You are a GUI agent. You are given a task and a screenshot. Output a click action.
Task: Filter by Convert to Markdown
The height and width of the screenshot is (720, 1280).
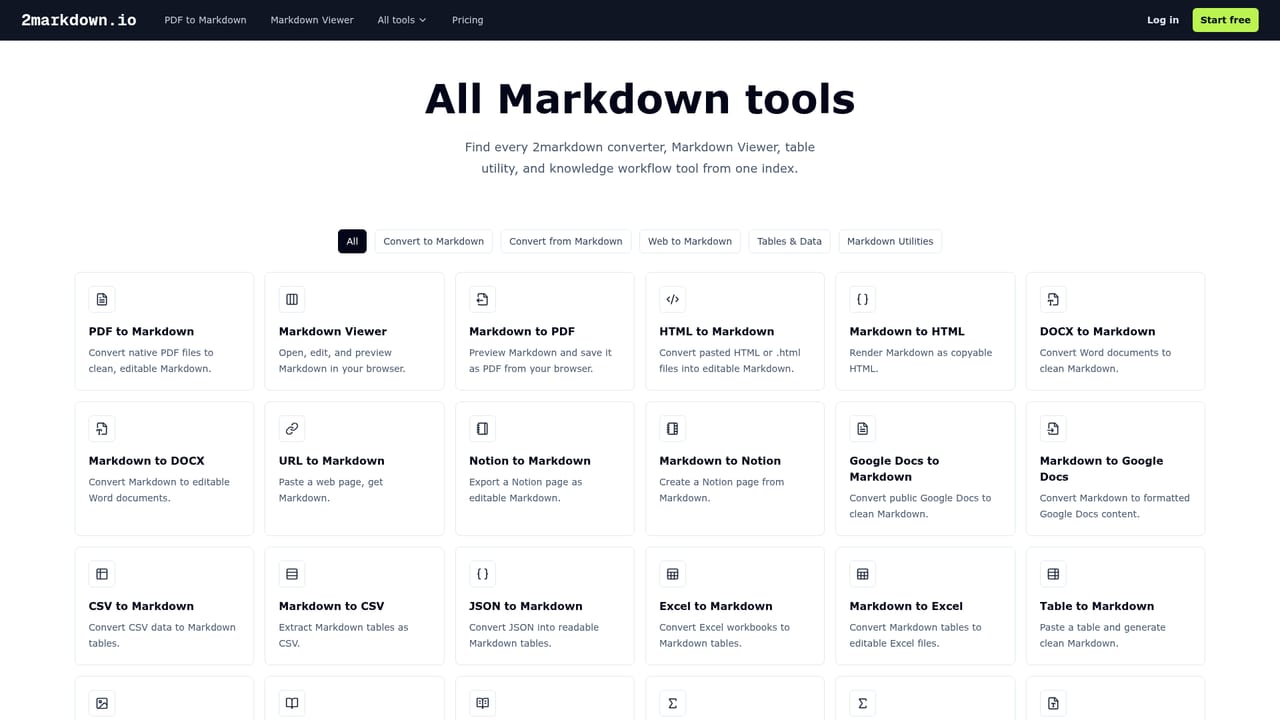click(x=433, y=241)
